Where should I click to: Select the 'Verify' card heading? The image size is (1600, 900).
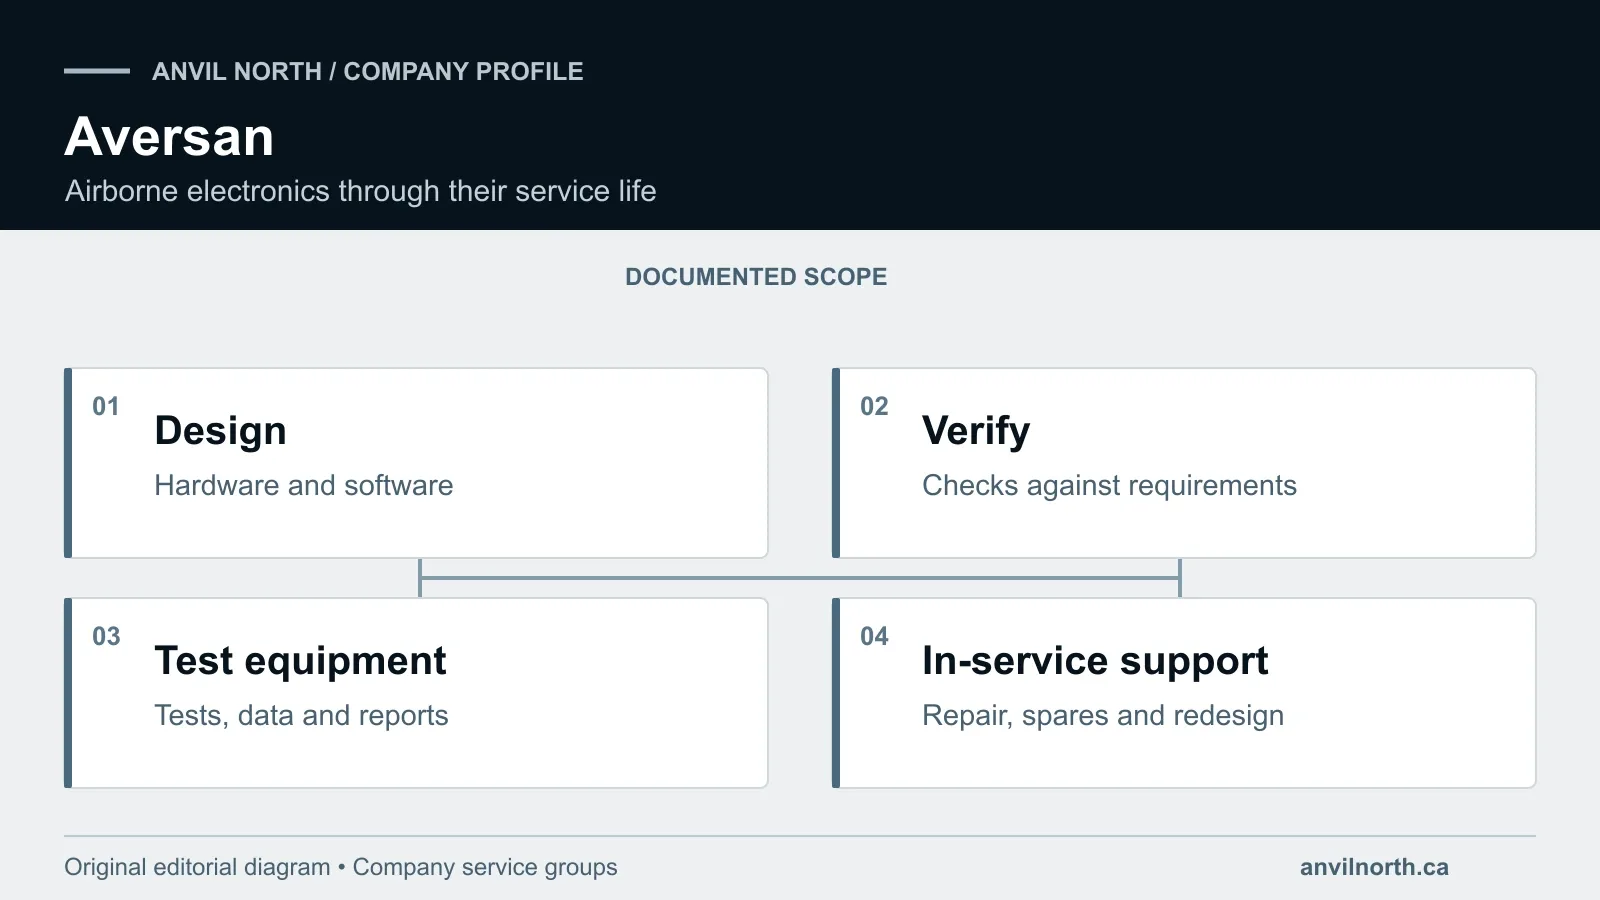coord(976,431)
